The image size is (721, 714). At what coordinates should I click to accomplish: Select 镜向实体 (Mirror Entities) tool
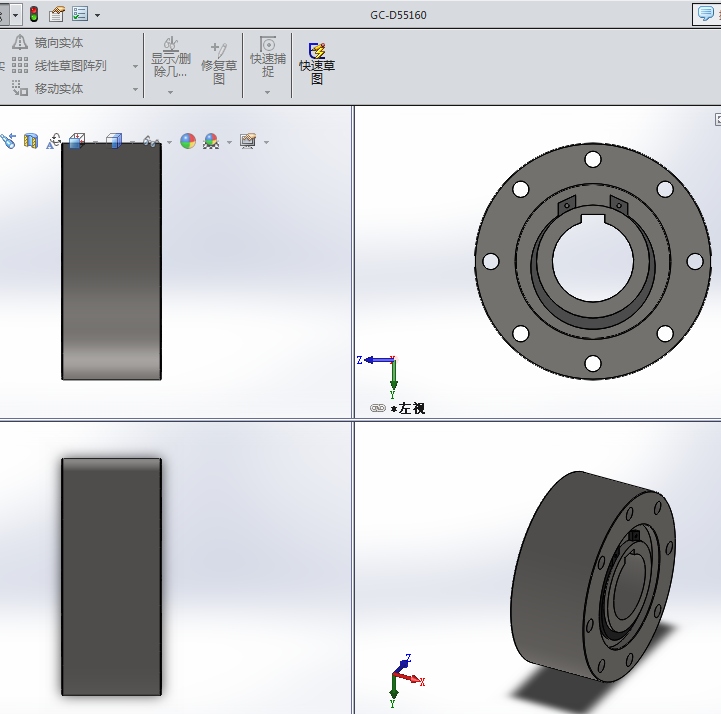pos(48,42)
